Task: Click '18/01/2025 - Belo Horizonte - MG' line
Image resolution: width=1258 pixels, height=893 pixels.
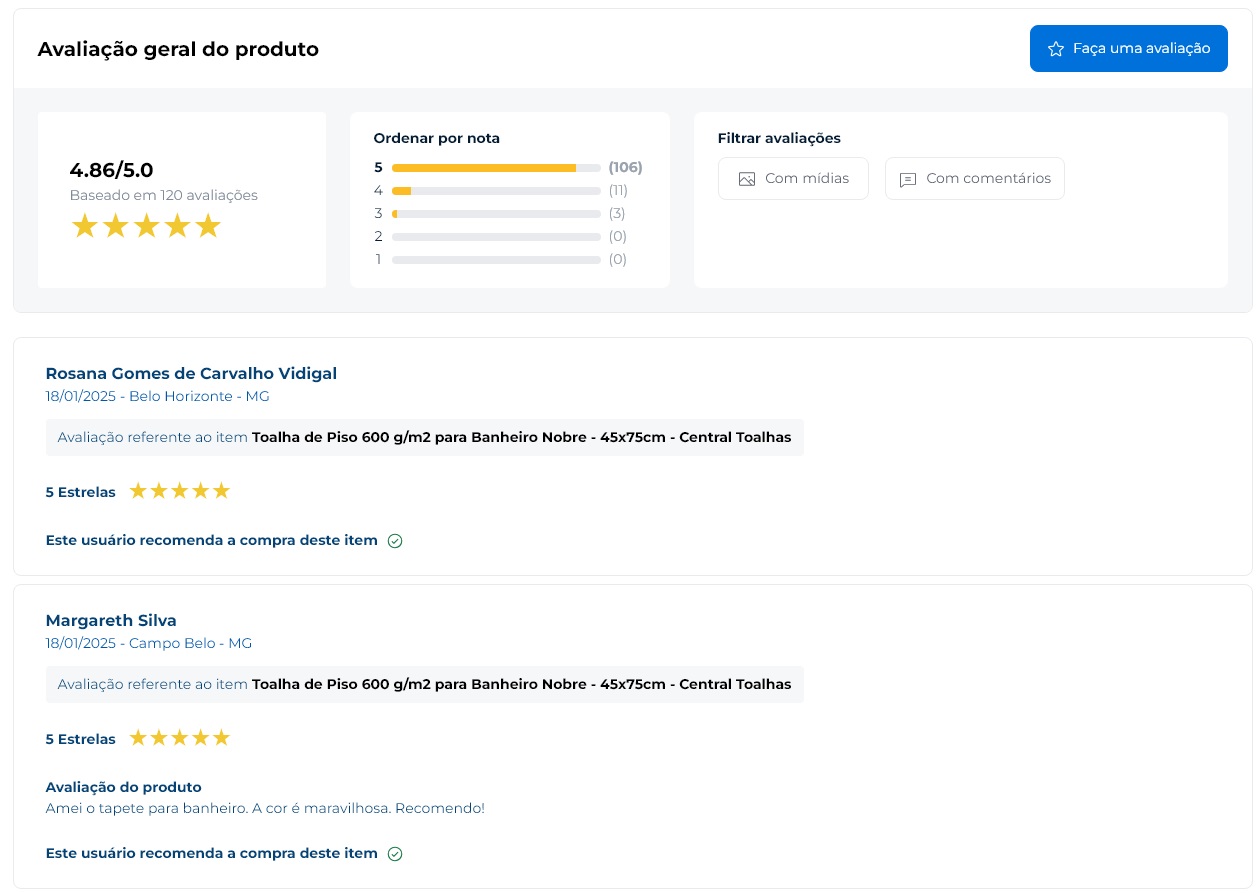Action: [158, 396]
